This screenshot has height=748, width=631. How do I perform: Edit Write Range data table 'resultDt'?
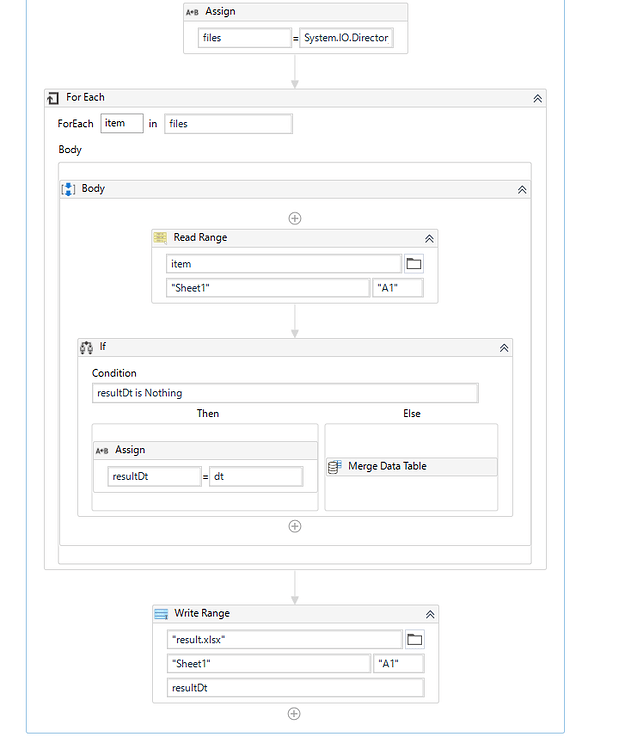pyautogui.click(x=296, y=688)
